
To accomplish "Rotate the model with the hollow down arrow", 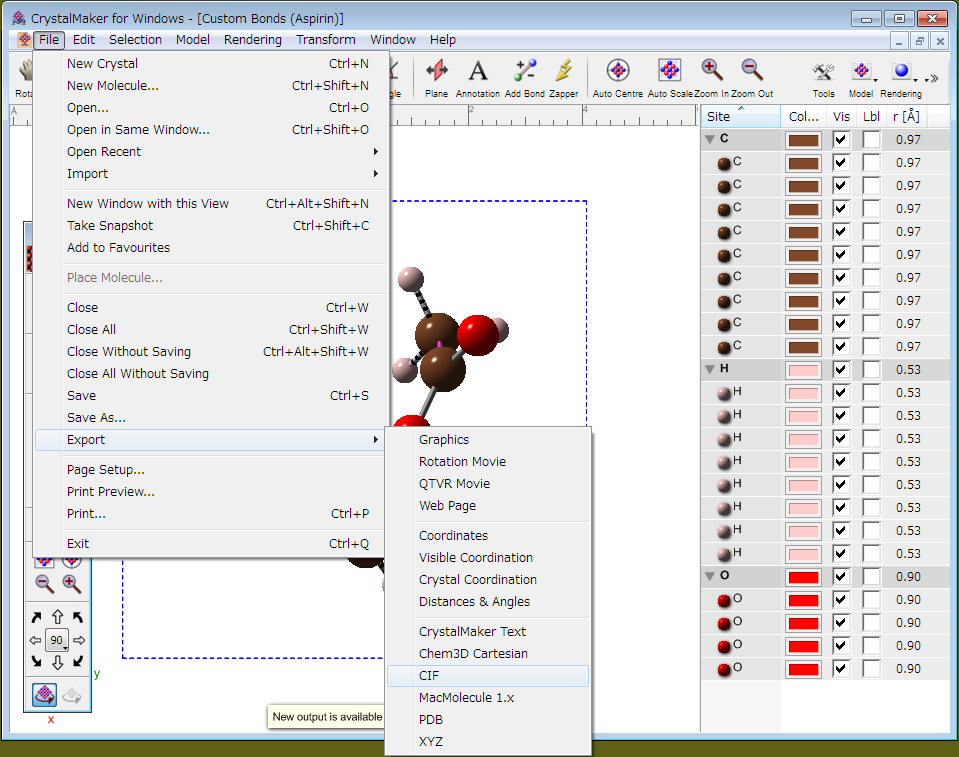I will point(57,662).
